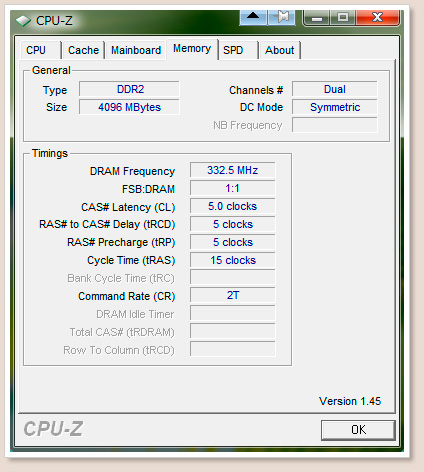
Task: Click the pin icon in title bar
Action: coord(282,17)
